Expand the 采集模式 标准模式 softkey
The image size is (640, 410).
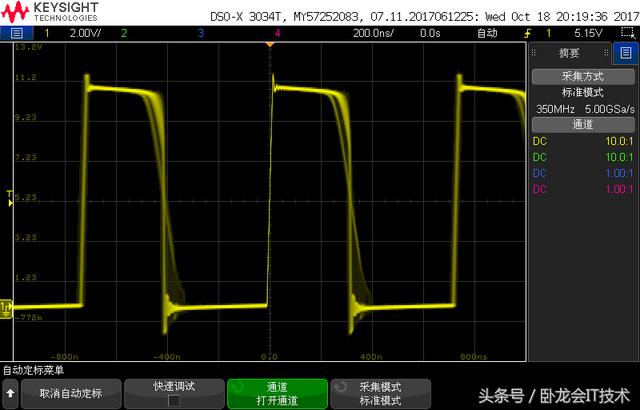[380, 393]
